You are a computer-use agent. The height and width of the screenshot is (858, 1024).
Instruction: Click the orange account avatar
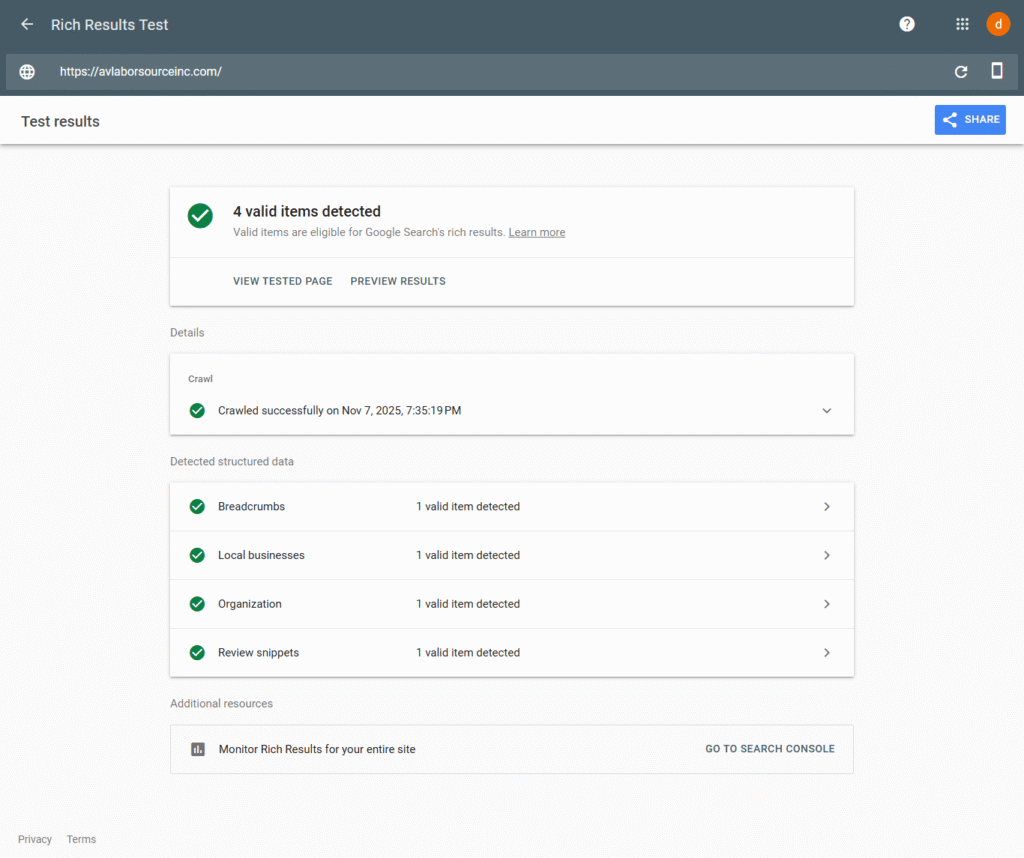point(998,24)
